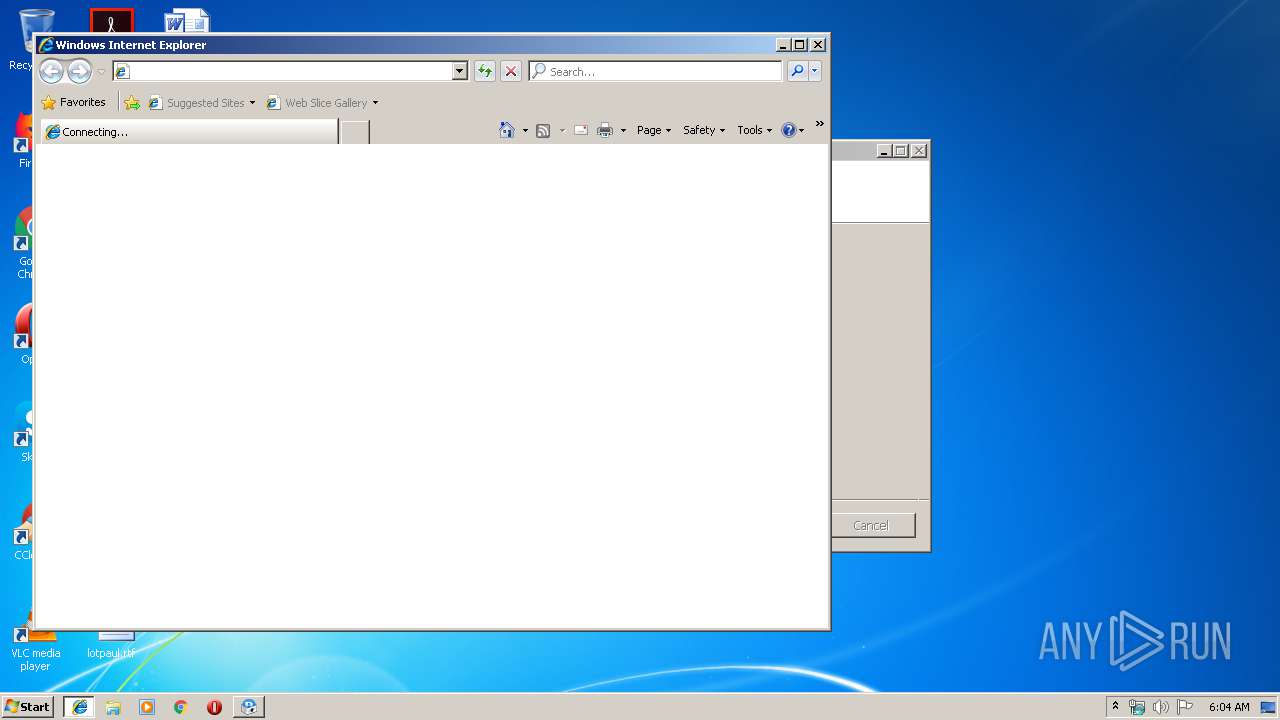Open the Help question-mark menu

pyautogui.click(x=792, y=130)
